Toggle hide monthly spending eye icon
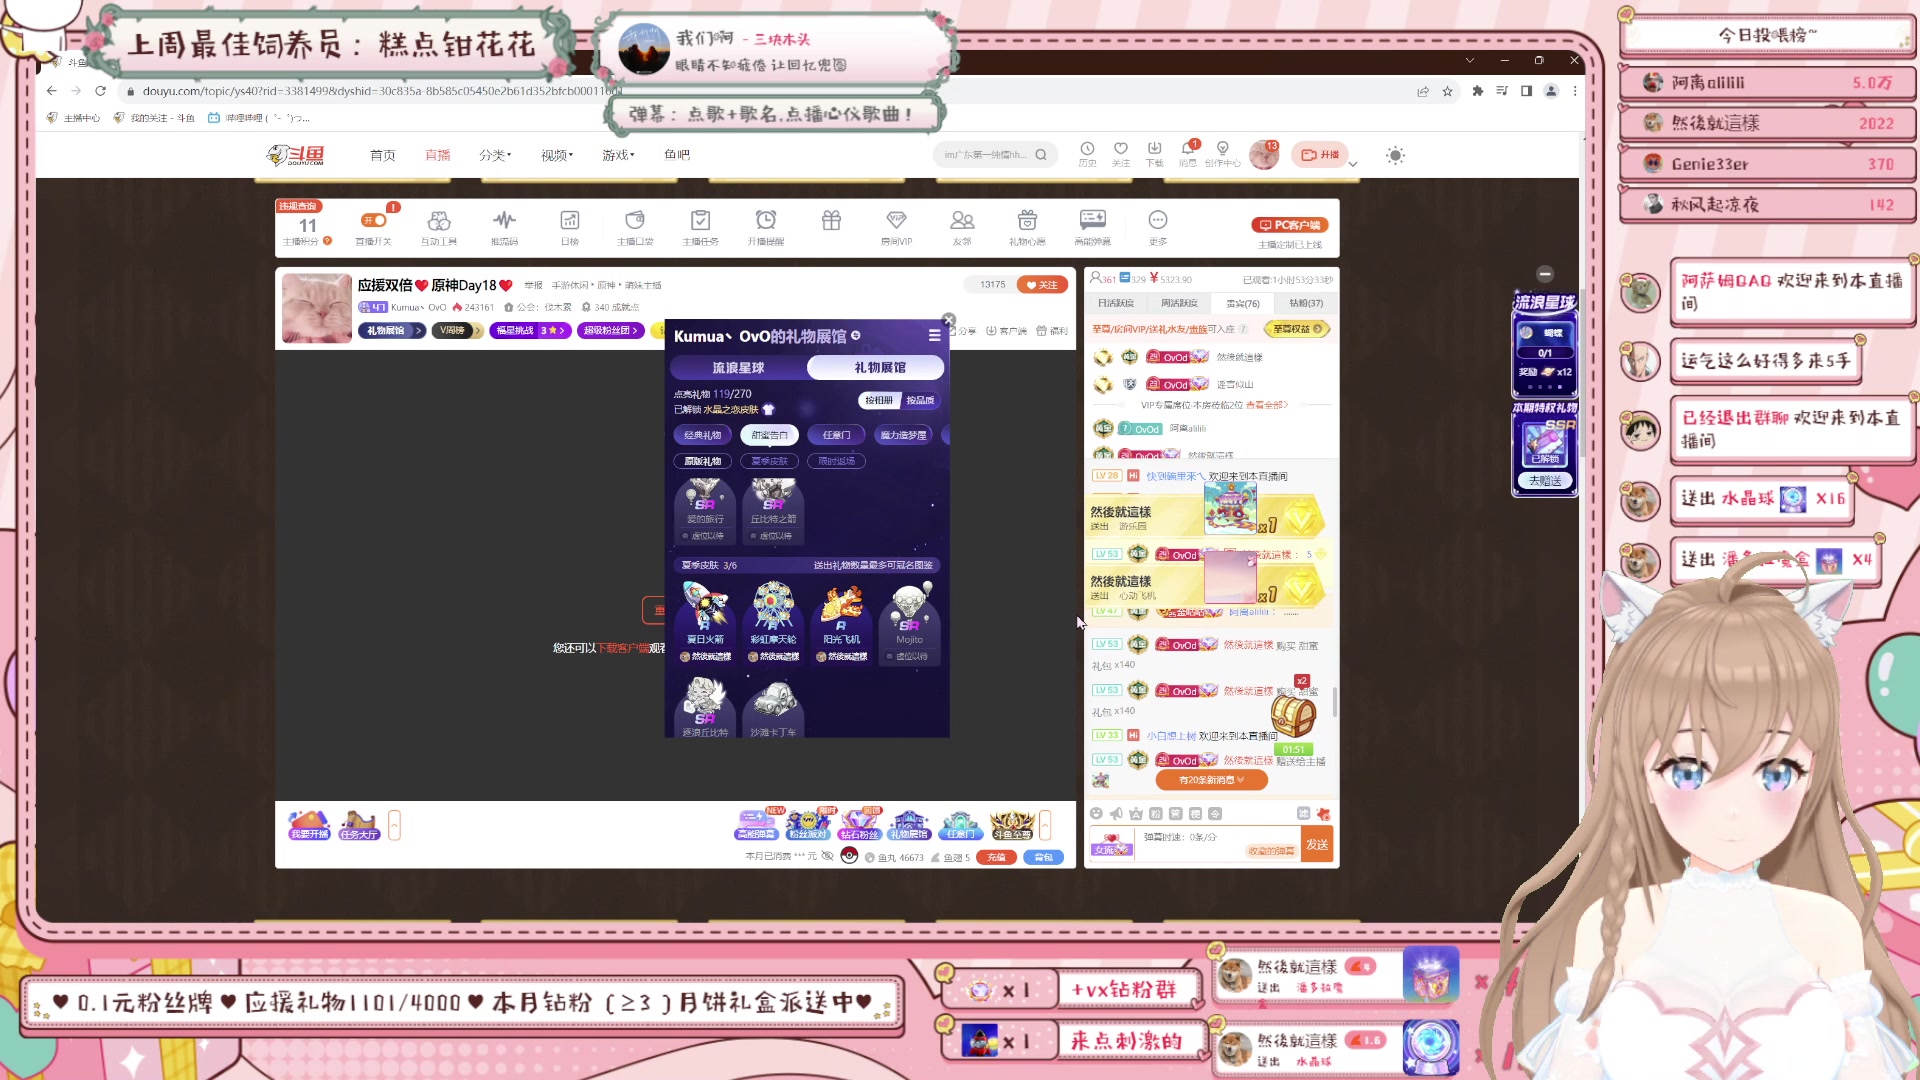Image resolution: width=1920 pixels, height=1080 pixels. 827,857
